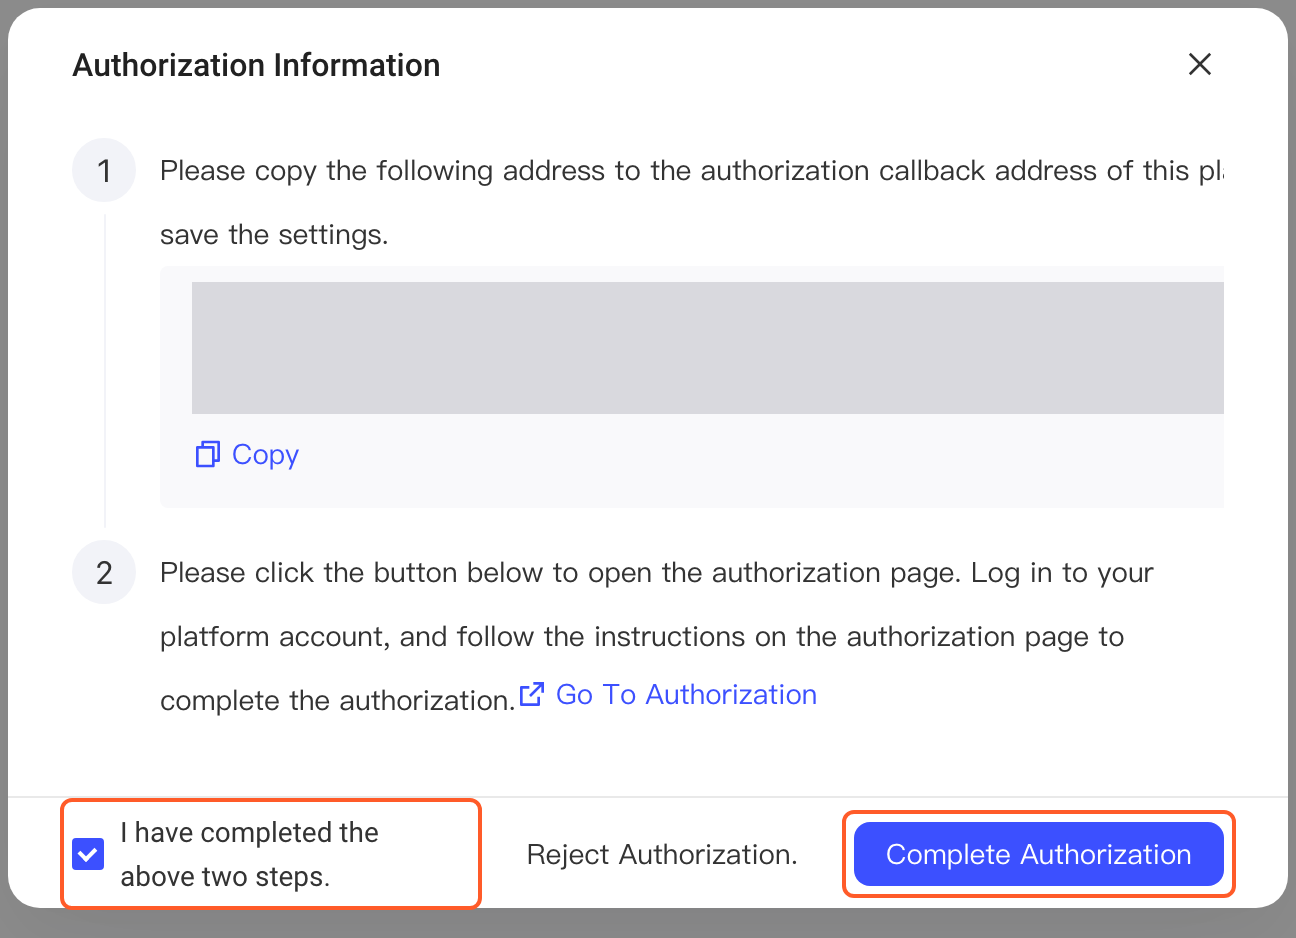This screenshot has width=1296, height=938.
Task: Click the blue Copy text link
Action: [265, 454]
